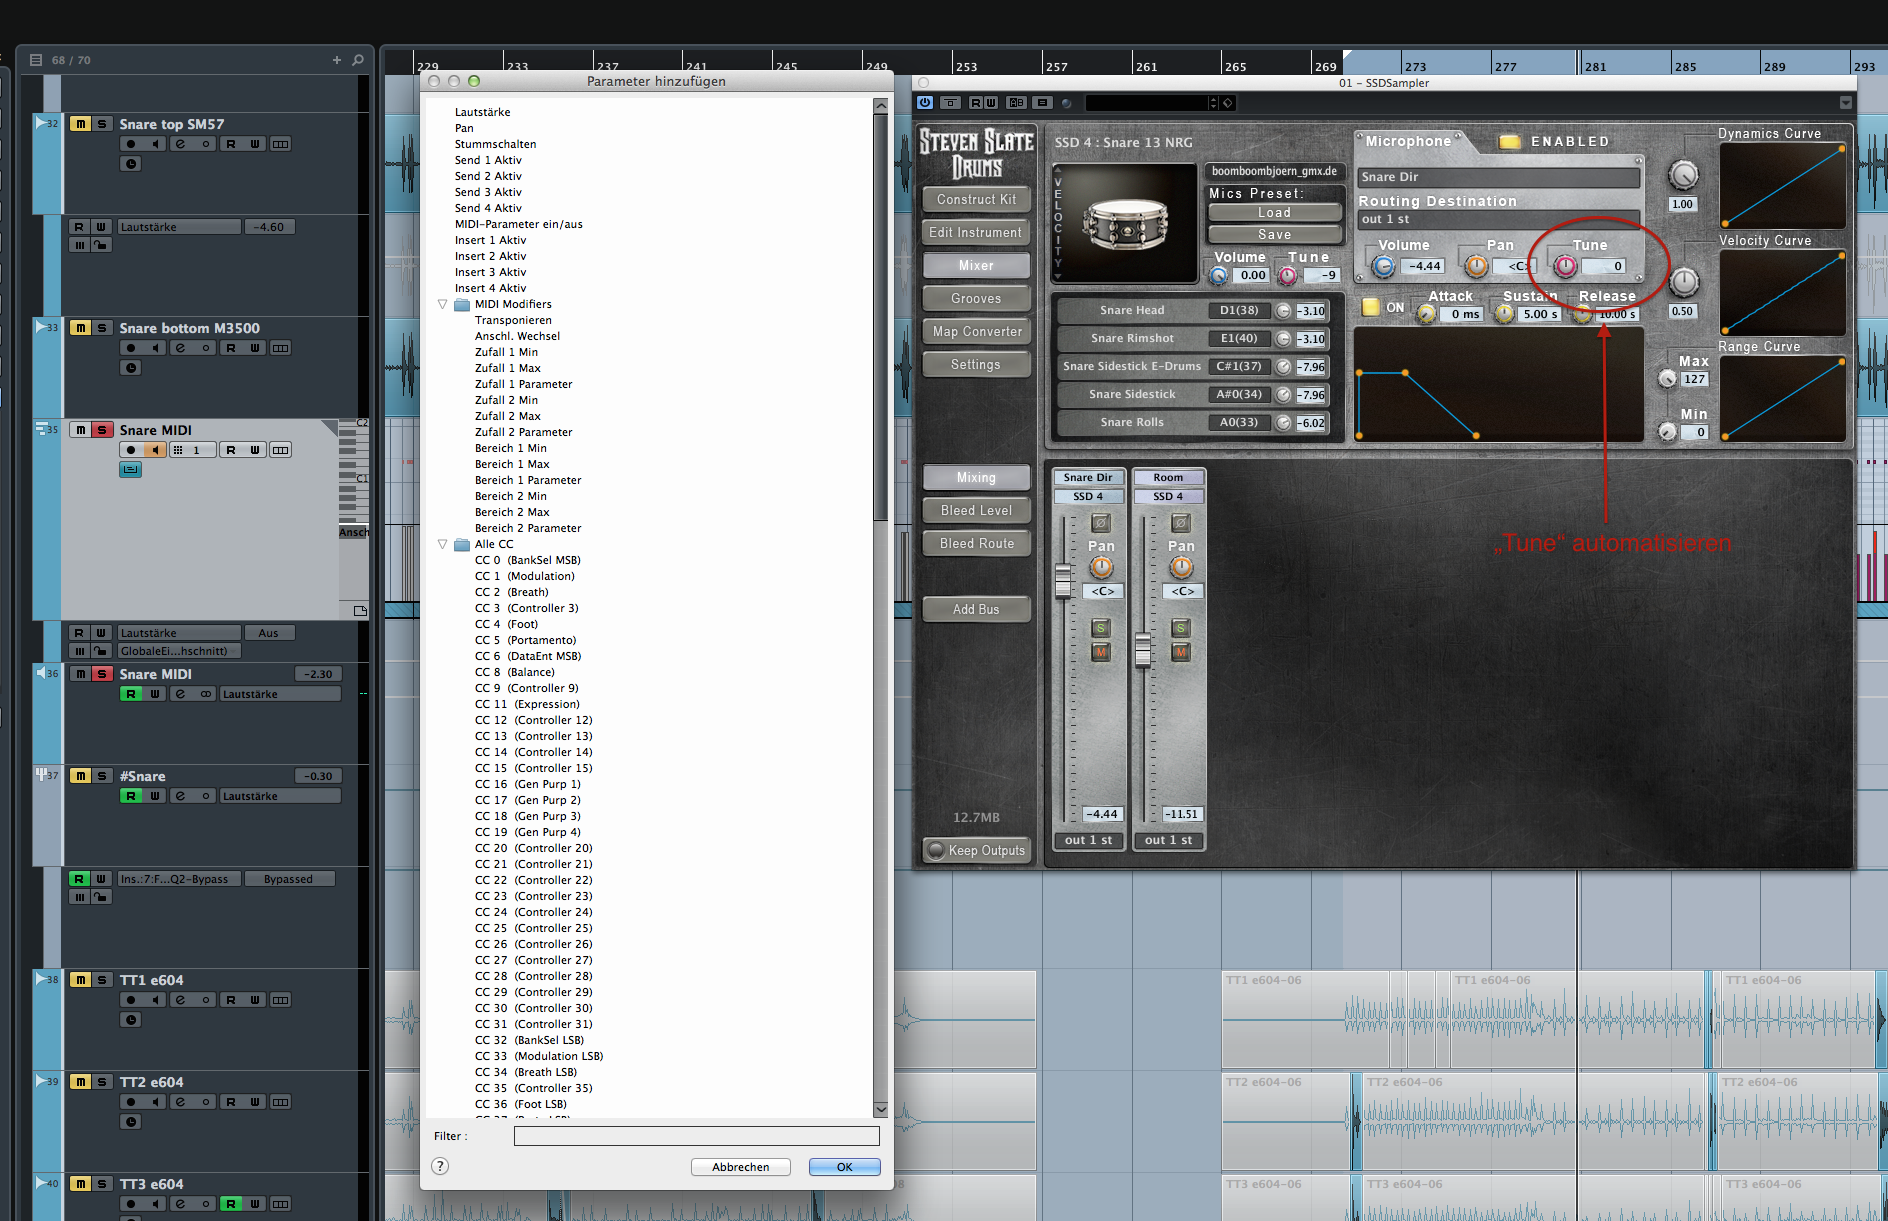Viewport: 1888px width, 1221px height.
Task: Open the Snare Dir microphone dropdown
Action: (x=1498, y=177)
